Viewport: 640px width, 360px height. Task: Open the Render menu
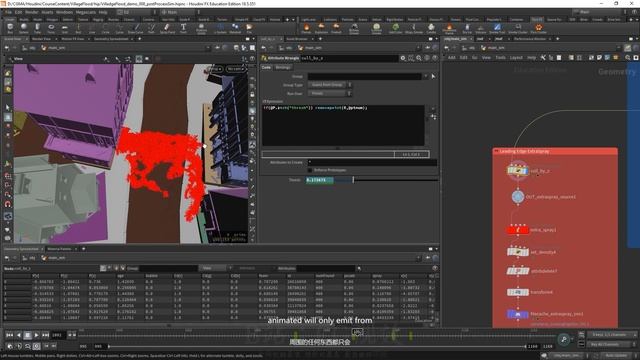32,12
